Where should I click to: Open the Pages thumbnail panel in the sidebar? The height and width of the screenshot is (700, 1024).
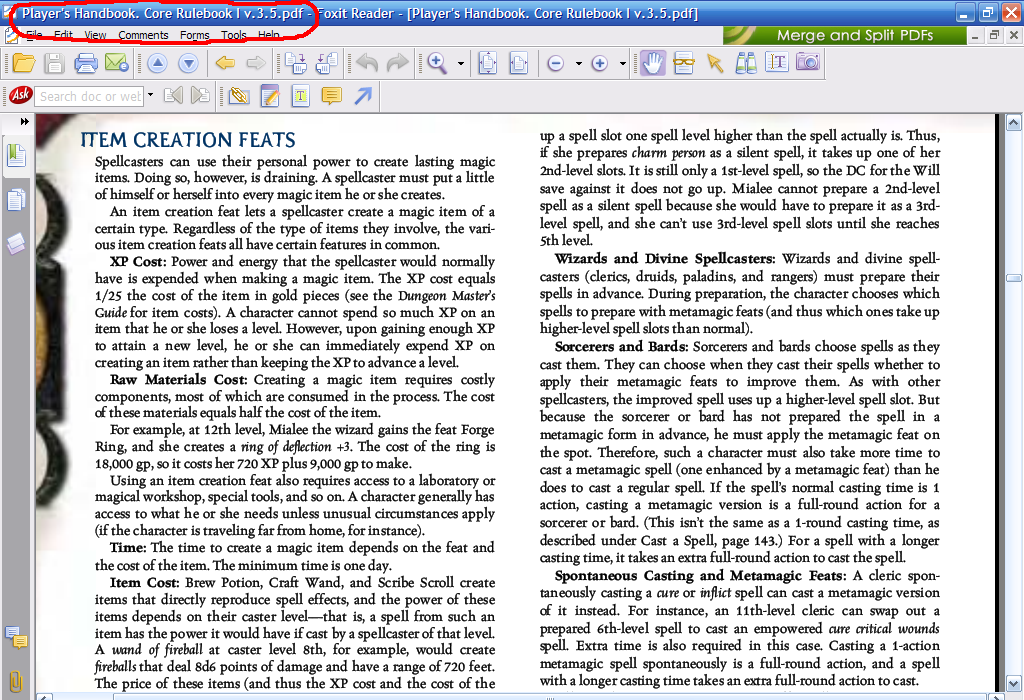(x=16, y=200)
